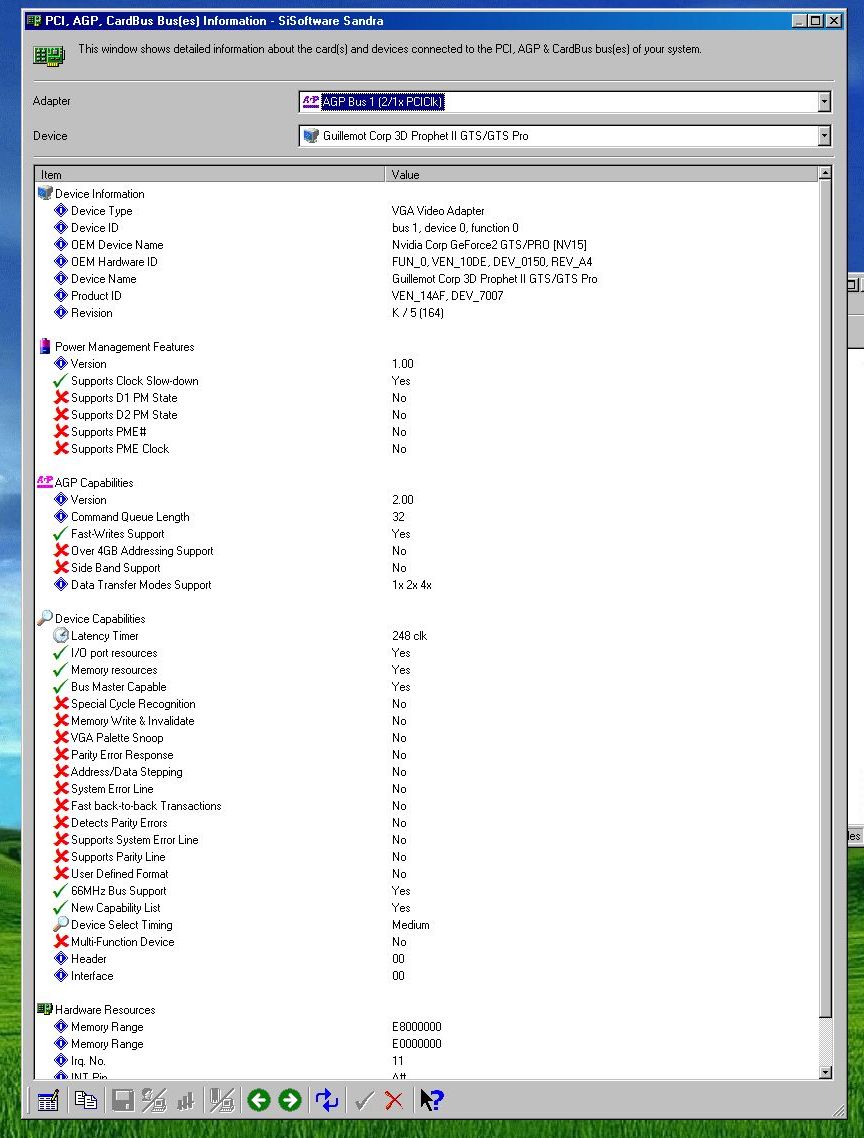The width and height of the screenshot is (864, 1138).
Task: Click the Power Management Features battery icon
Action: point(45,346)
